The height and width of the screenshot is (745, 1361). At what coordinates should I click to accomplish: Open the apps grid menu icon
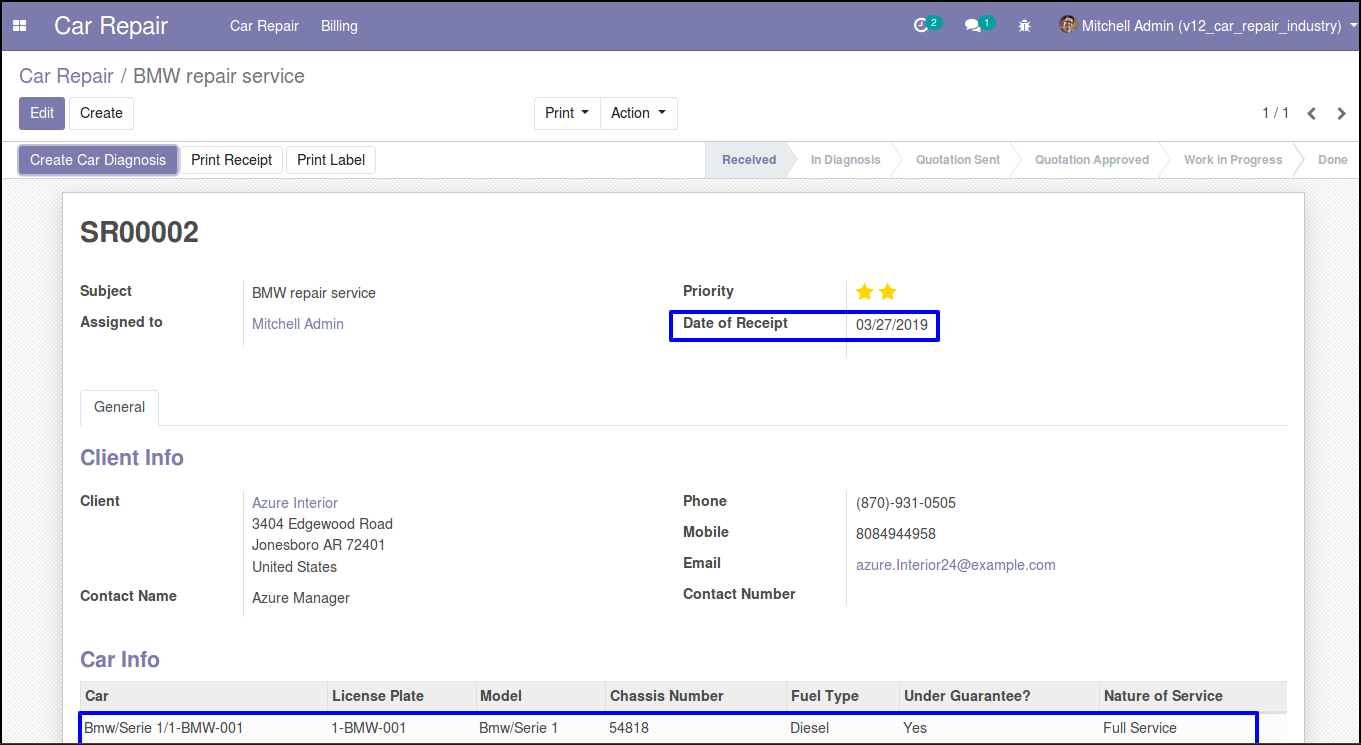pyautogui.click(x=20, y=26)
